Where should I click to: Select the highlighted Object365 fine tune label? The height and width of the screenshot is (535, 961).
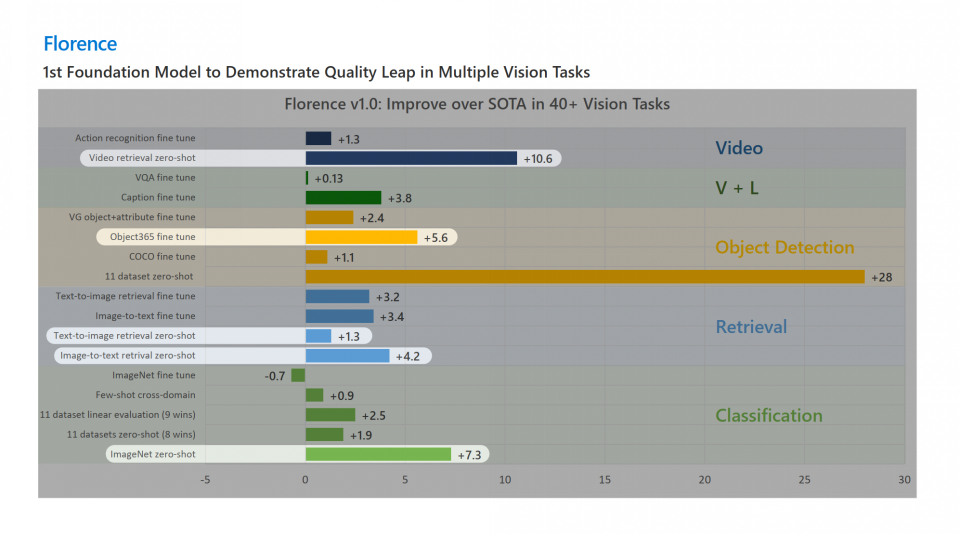pos(153,237)
